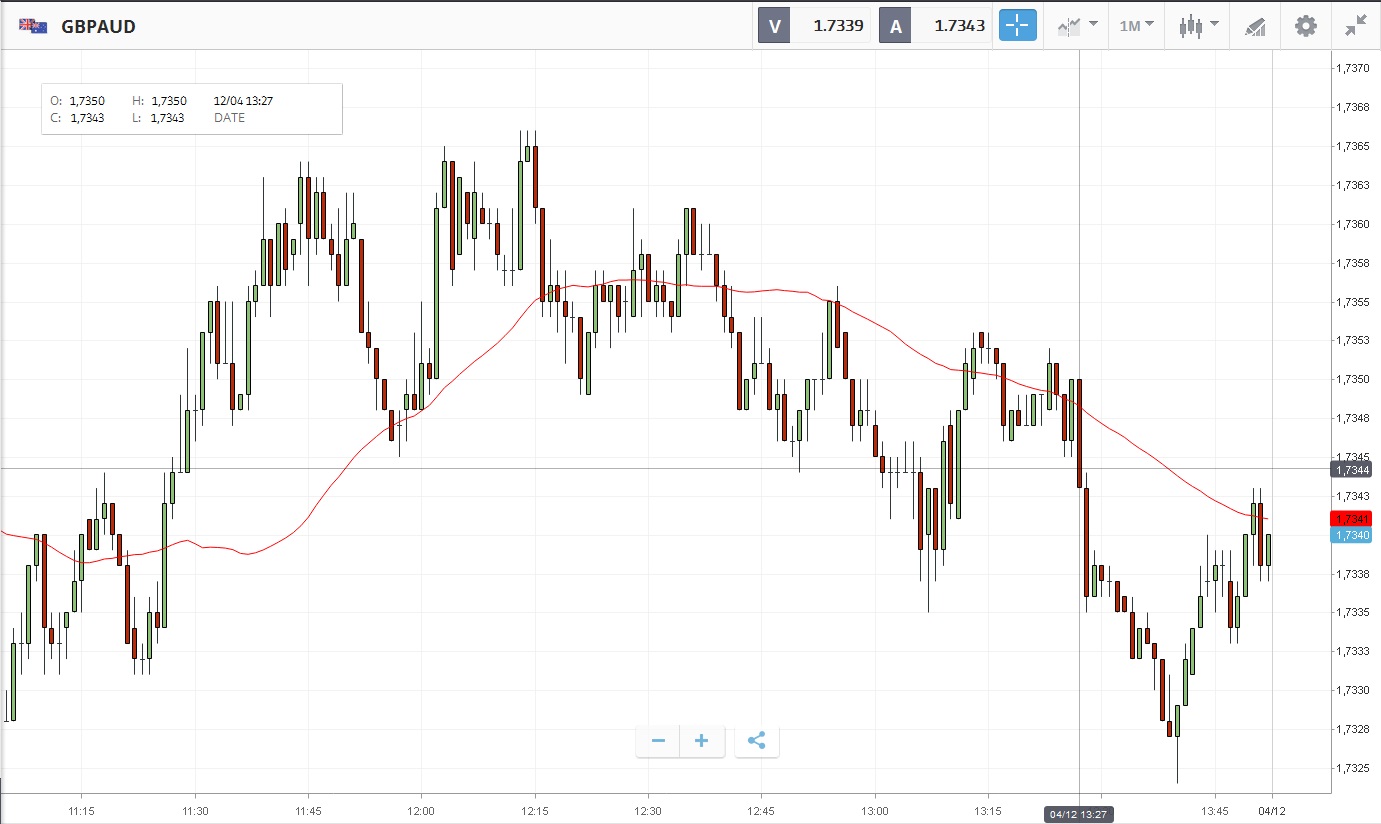Click the A buy button at 1.7343
The width and height of the screenshot is (1381, 824).
coord(935,26)
